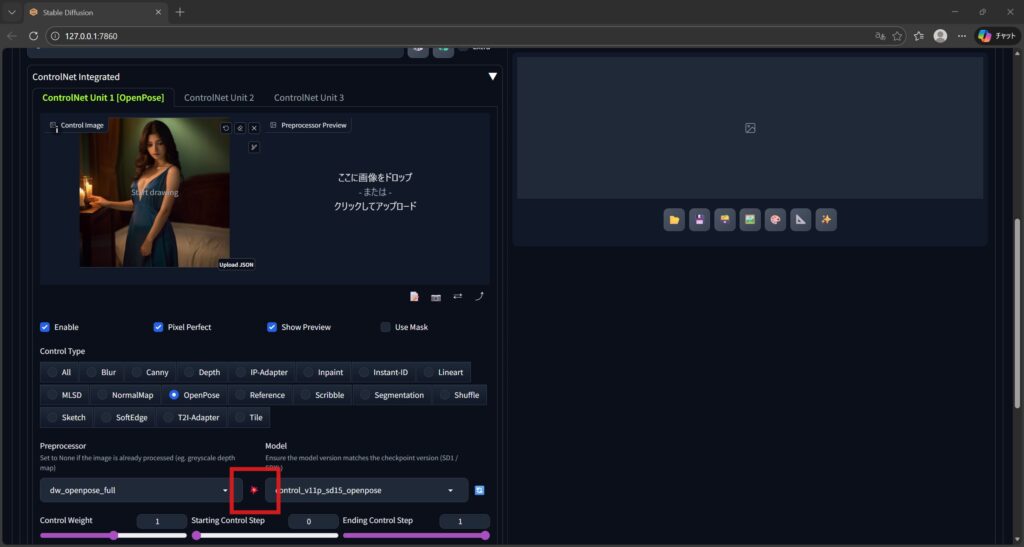The height and width of the screenshot is (547, 1024).
Task: Open the dw_openpose_full preprocessor dropdown
Action: coord(140,490)
